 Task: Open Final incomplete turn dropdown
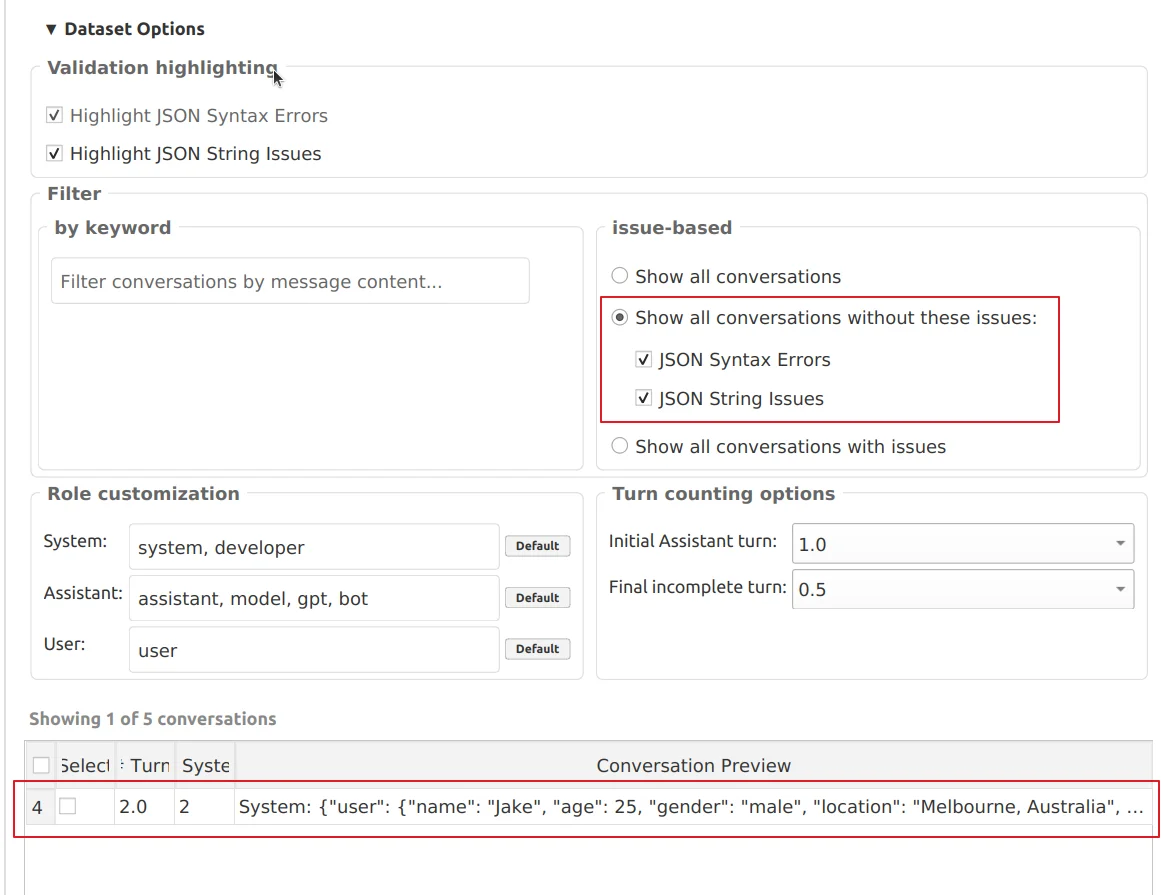click(963, 588)
